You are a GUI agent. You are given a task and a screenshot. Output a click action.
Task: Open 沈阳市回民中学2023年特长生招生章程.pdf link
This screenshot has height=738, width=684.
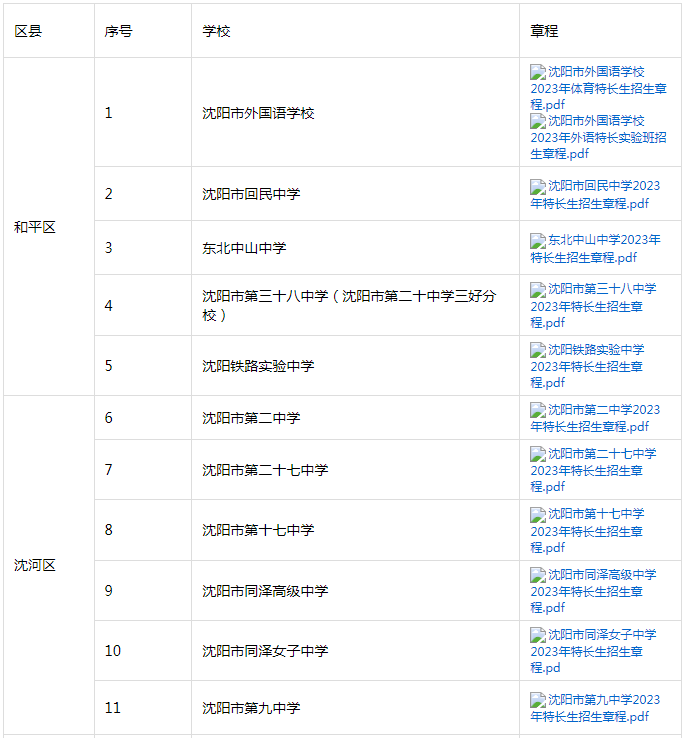pyautogui.click(x=595, y=194)
